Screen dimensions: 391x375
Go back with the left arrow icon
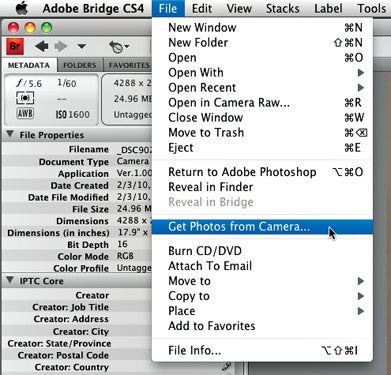[41, 46]
